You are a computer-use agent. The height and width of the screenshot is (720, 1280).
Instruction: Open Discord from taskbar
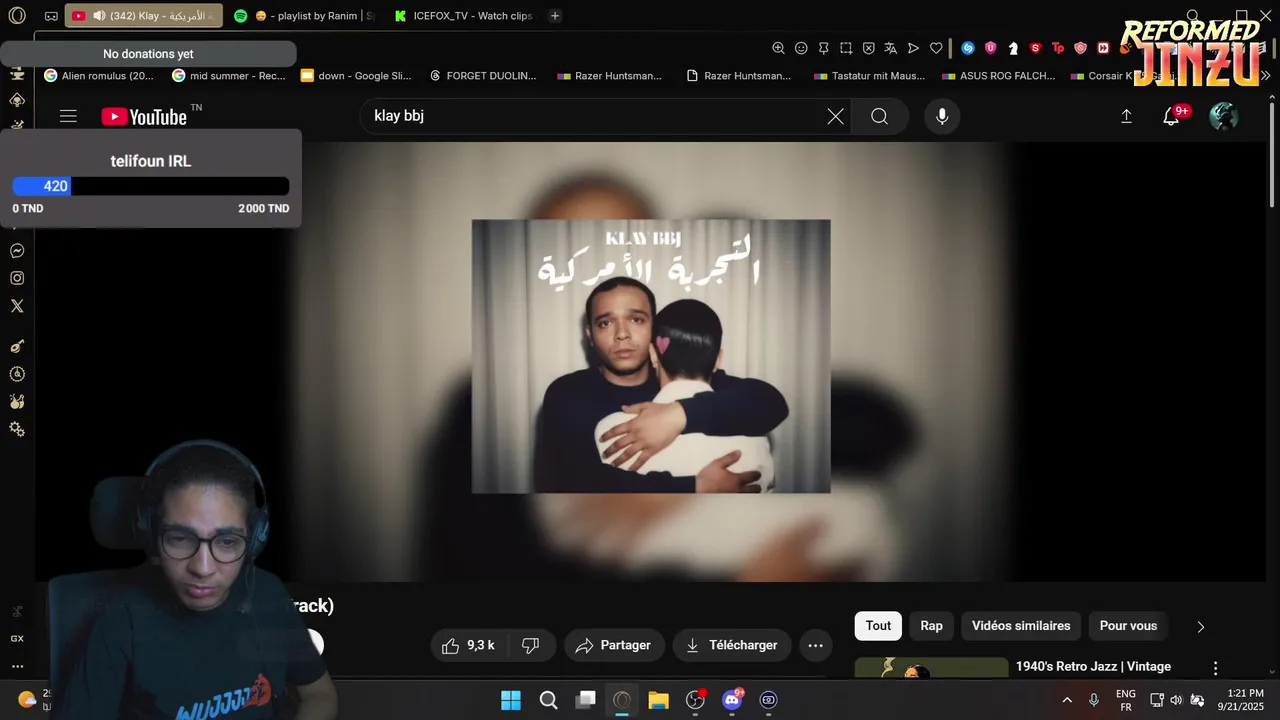click(732, 700)
